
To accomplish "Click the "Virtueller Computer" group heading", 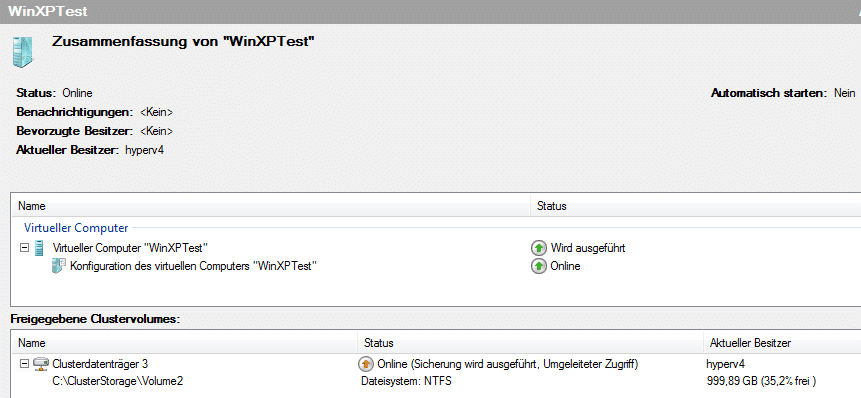I will coord(76,227).
